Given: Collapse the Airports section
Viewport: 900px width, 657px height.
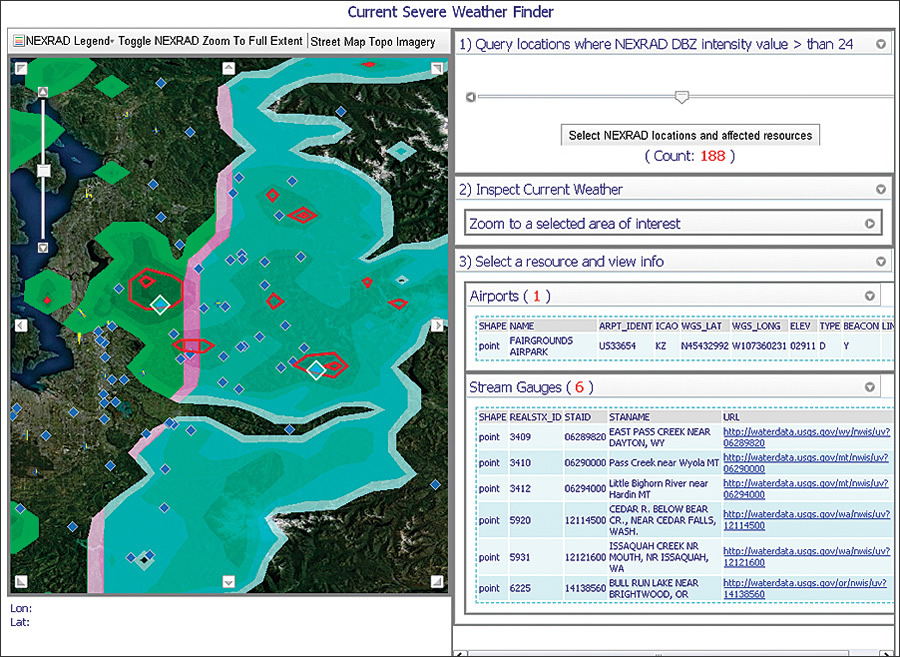Looking at the screenshot, I should point(870,296).
